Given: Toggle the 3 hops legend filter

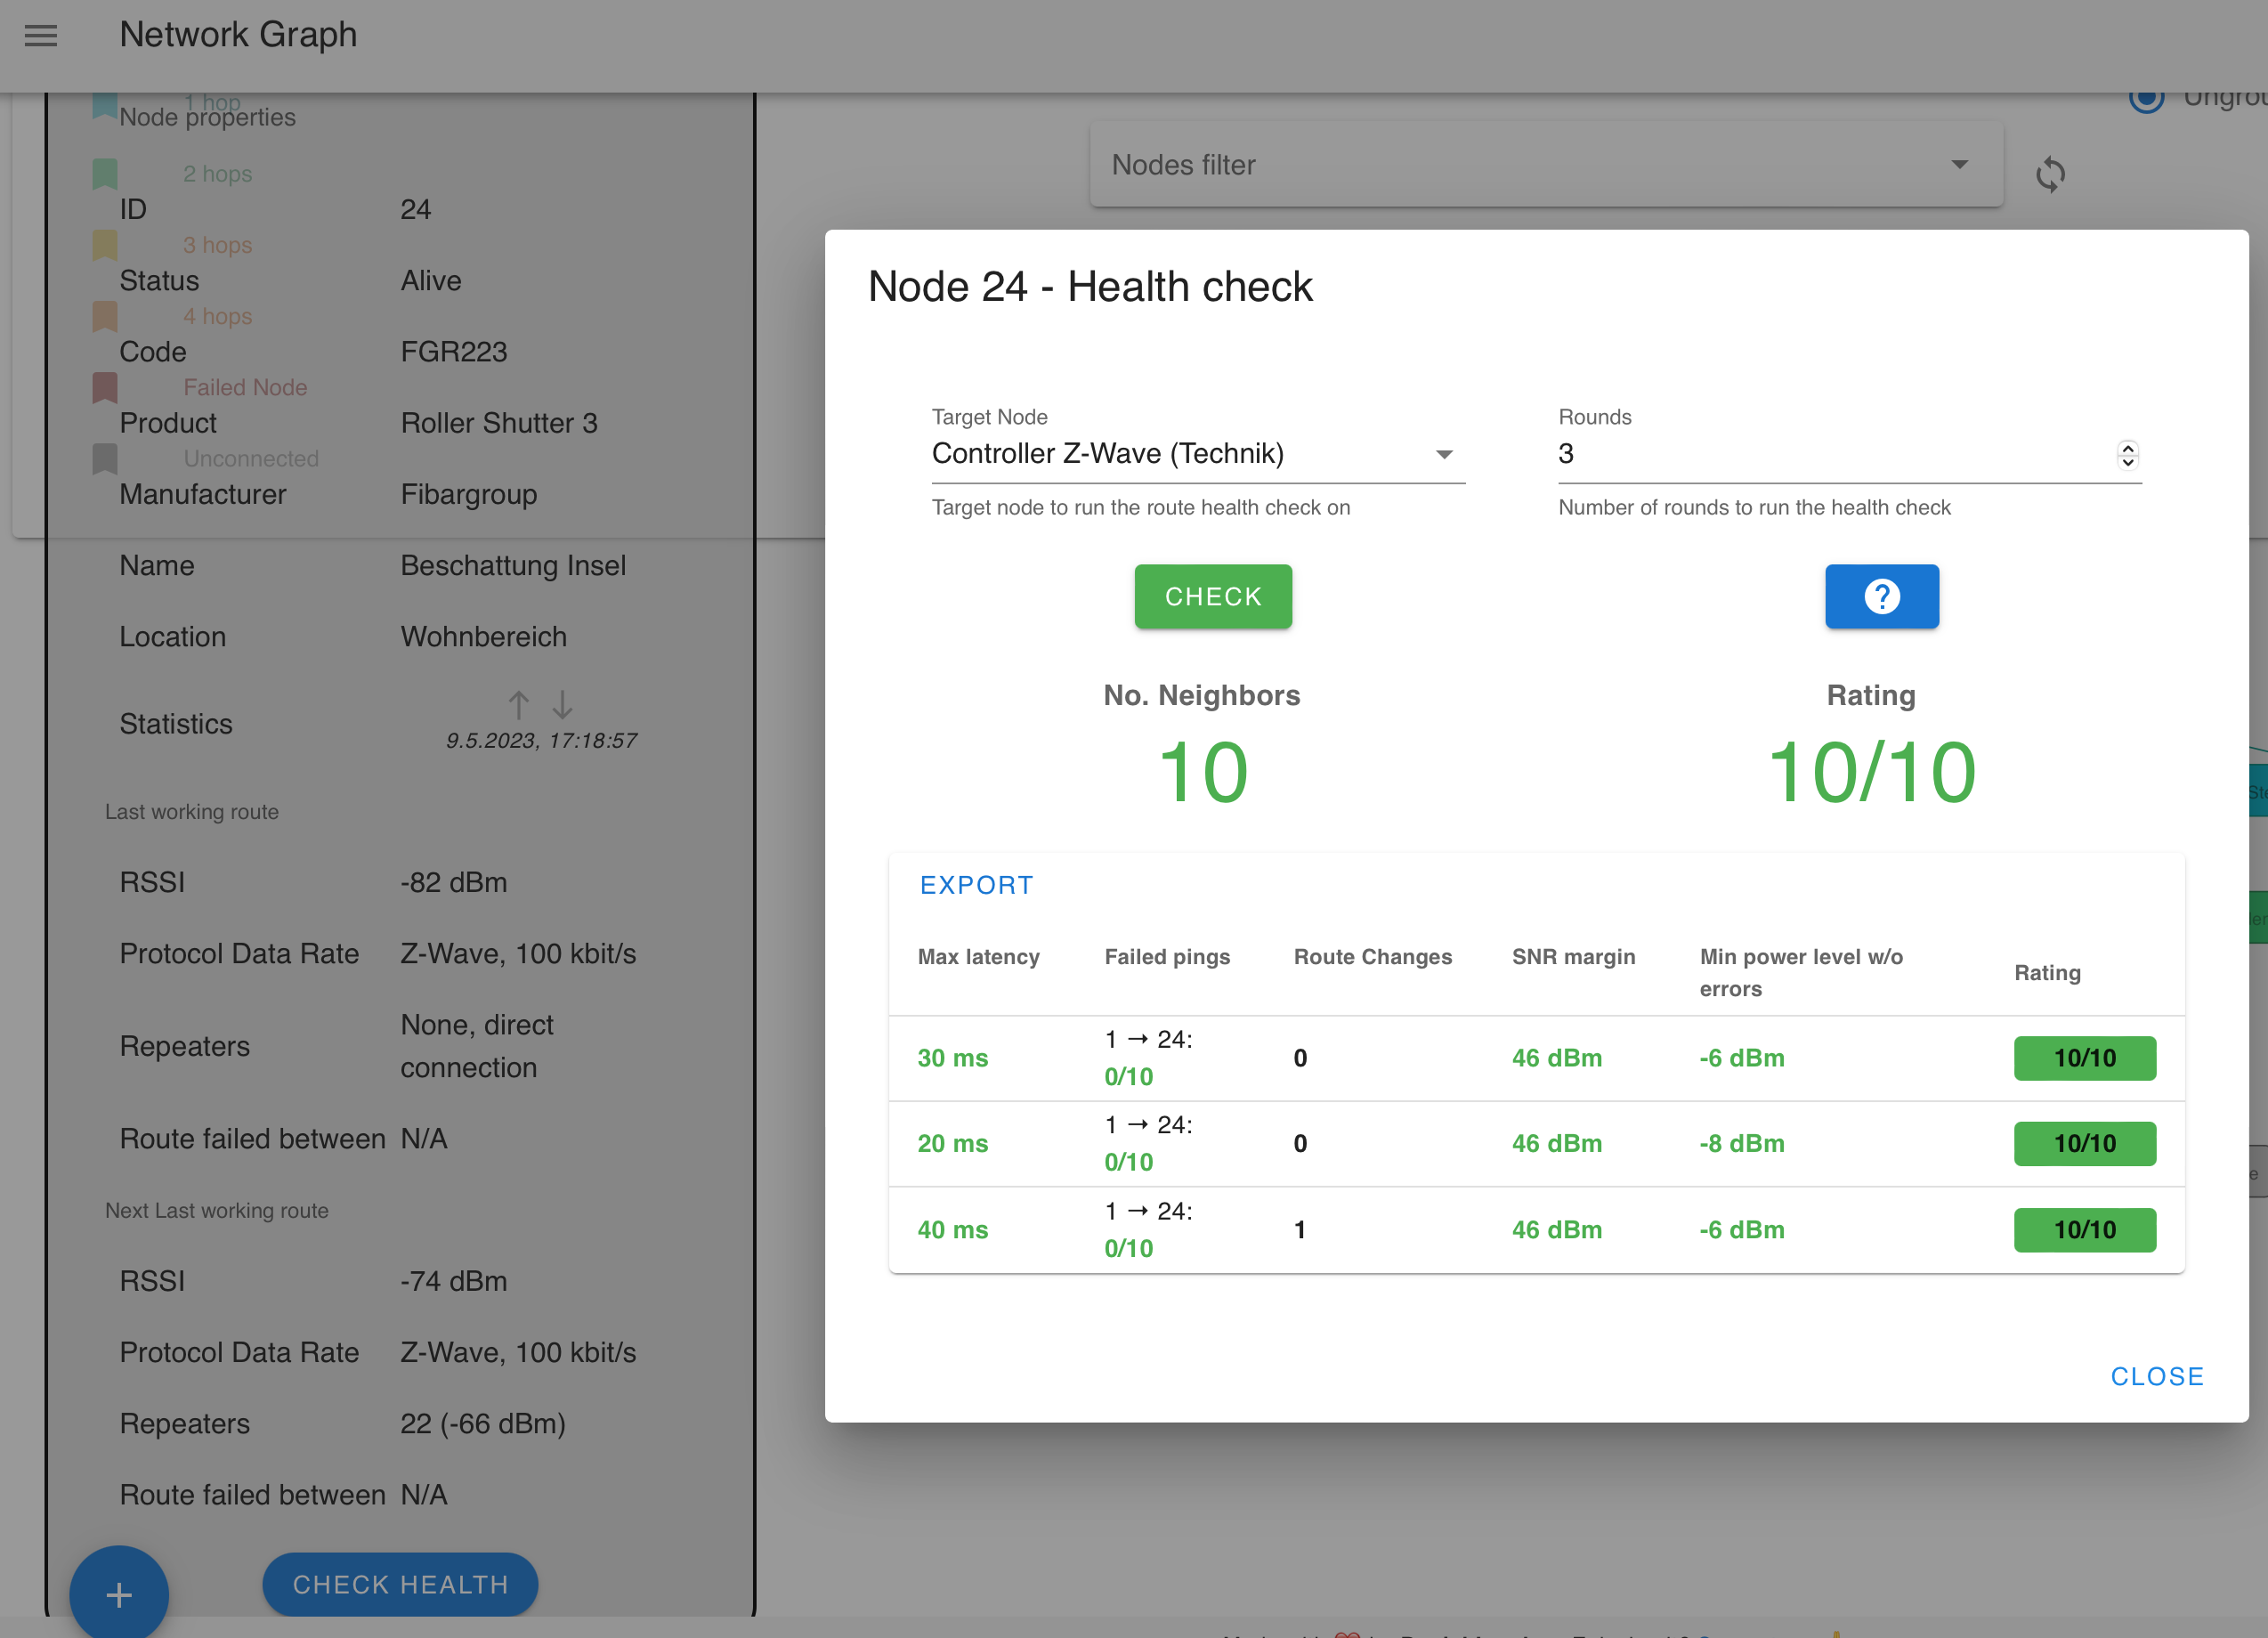Looking at the screenshot, I should pos(105,244).
